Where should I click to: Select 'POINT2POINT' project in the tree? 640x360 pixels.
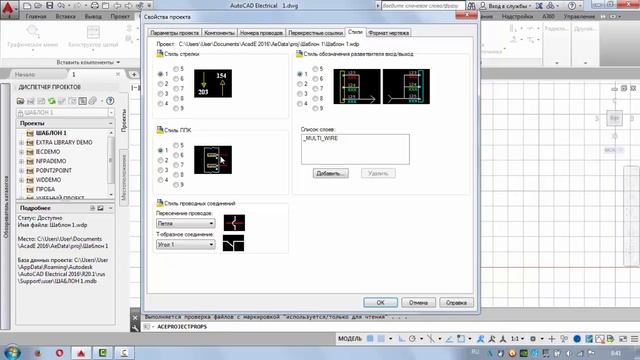tap(53, 171)
